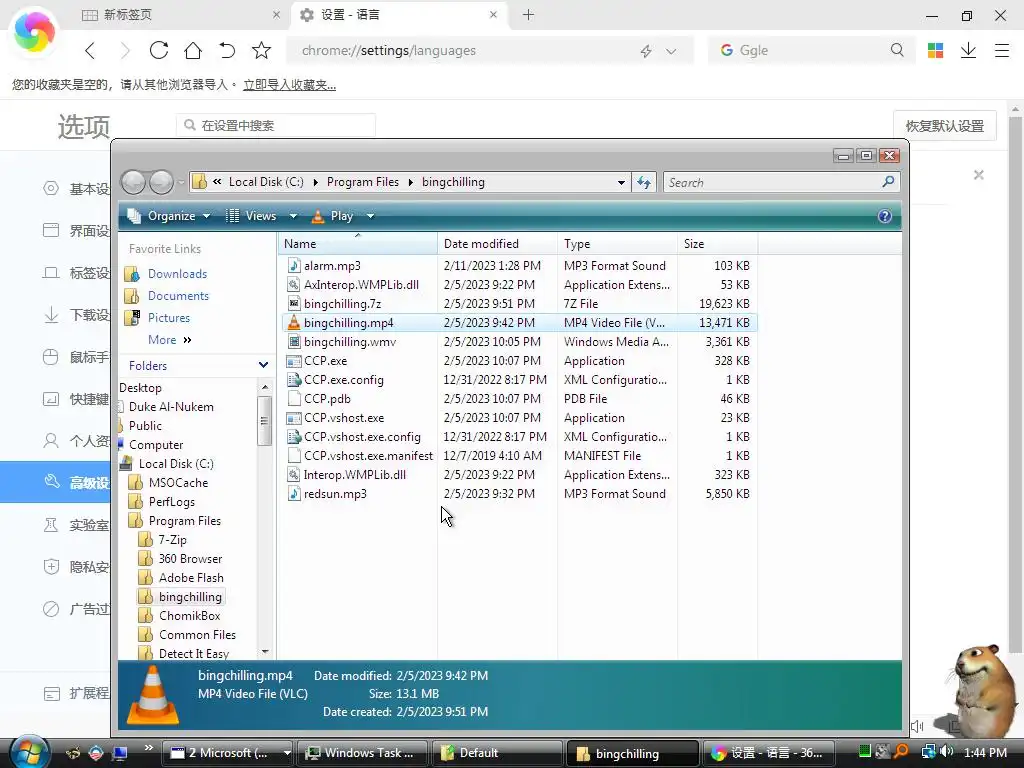The image size is (1024, 768).
Task: Open the Windows Task taskbar button
Action: (362, 753)
